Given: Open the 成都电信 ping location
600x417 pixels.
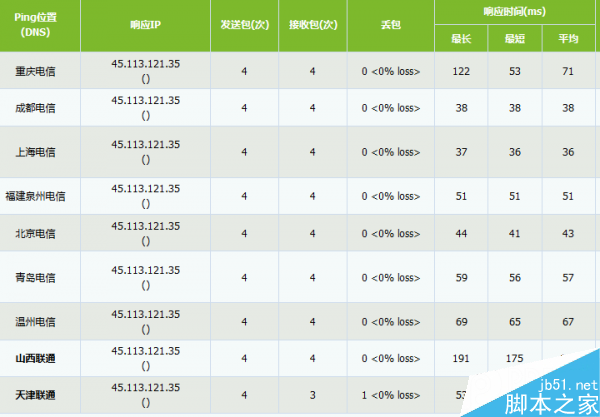Looking at the screenshot, I should click(x=35, y=107).
